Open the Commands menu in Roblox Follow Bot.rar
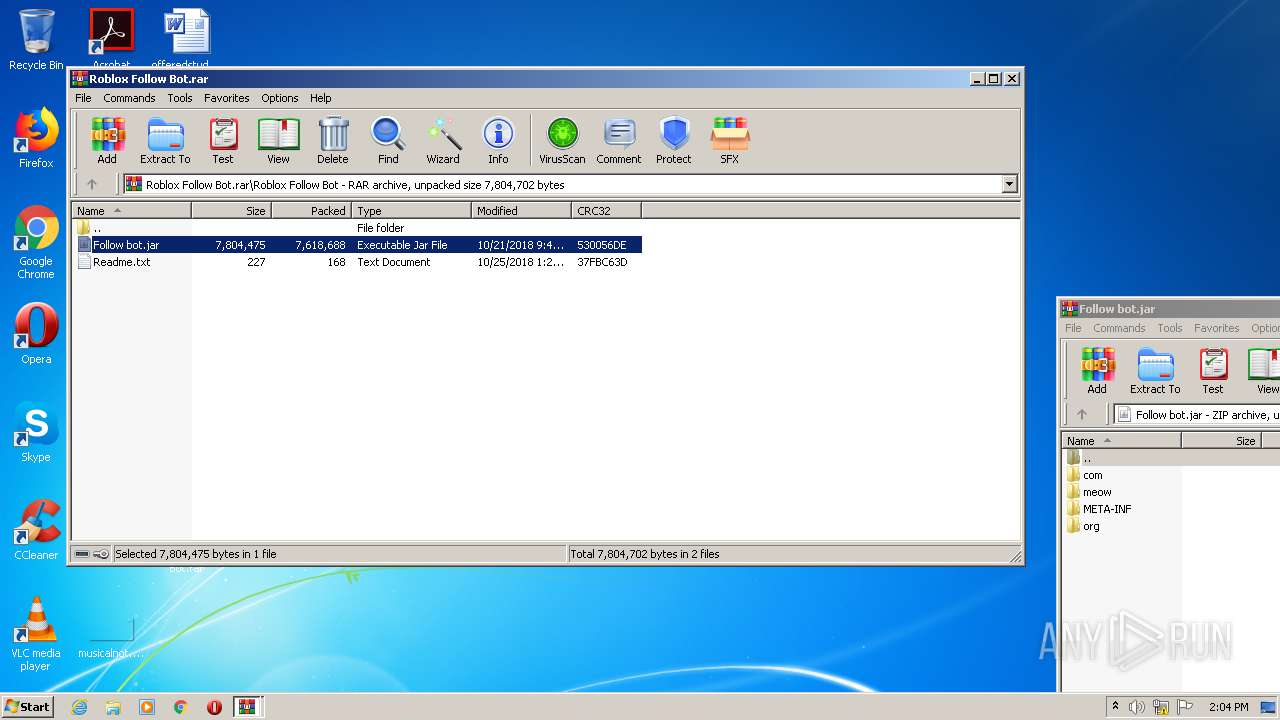This screenshot has width=1280, height=720. [x=129, y=98]
